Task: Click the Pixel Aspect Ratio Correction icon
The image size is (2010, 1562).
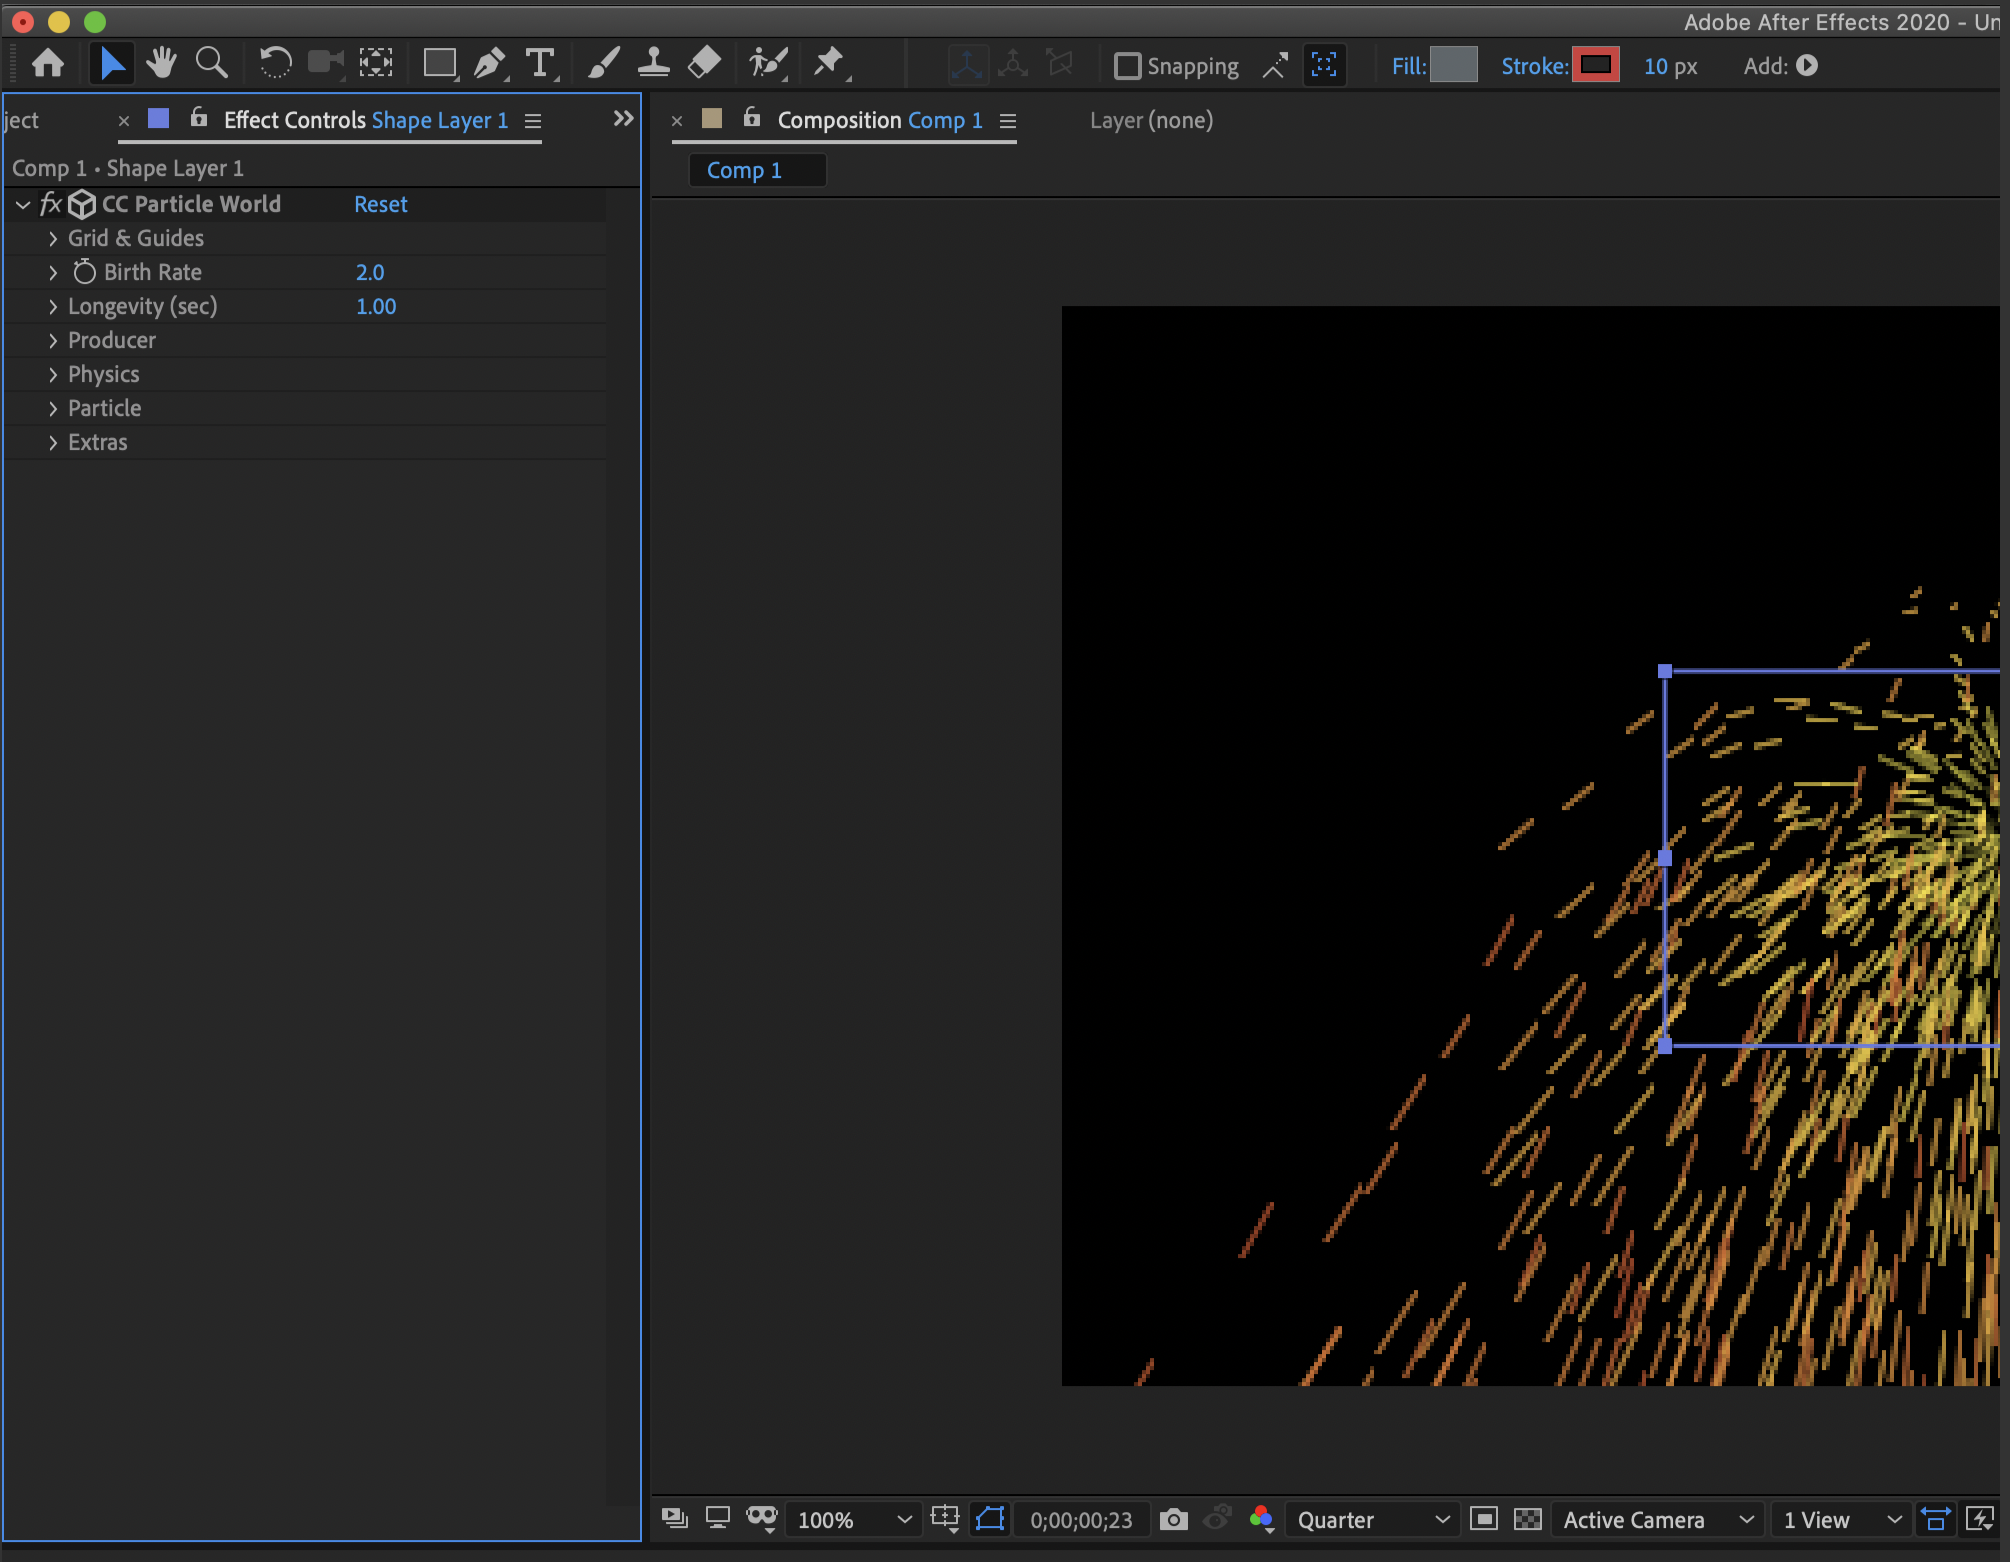Action: click(x=1936, y=1520)
